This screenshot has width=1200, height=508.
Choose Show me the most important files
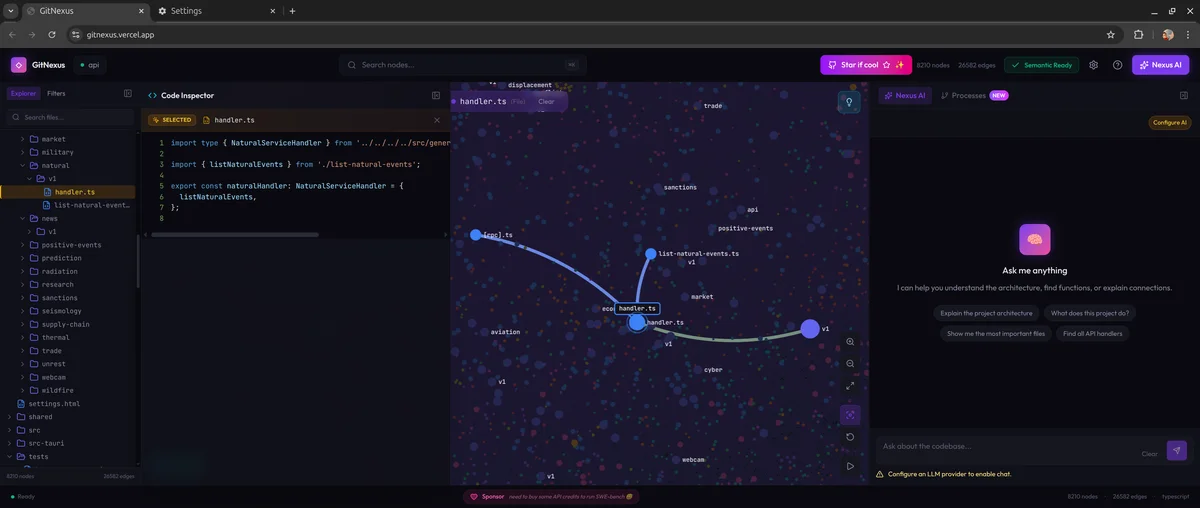click(996, 334)
